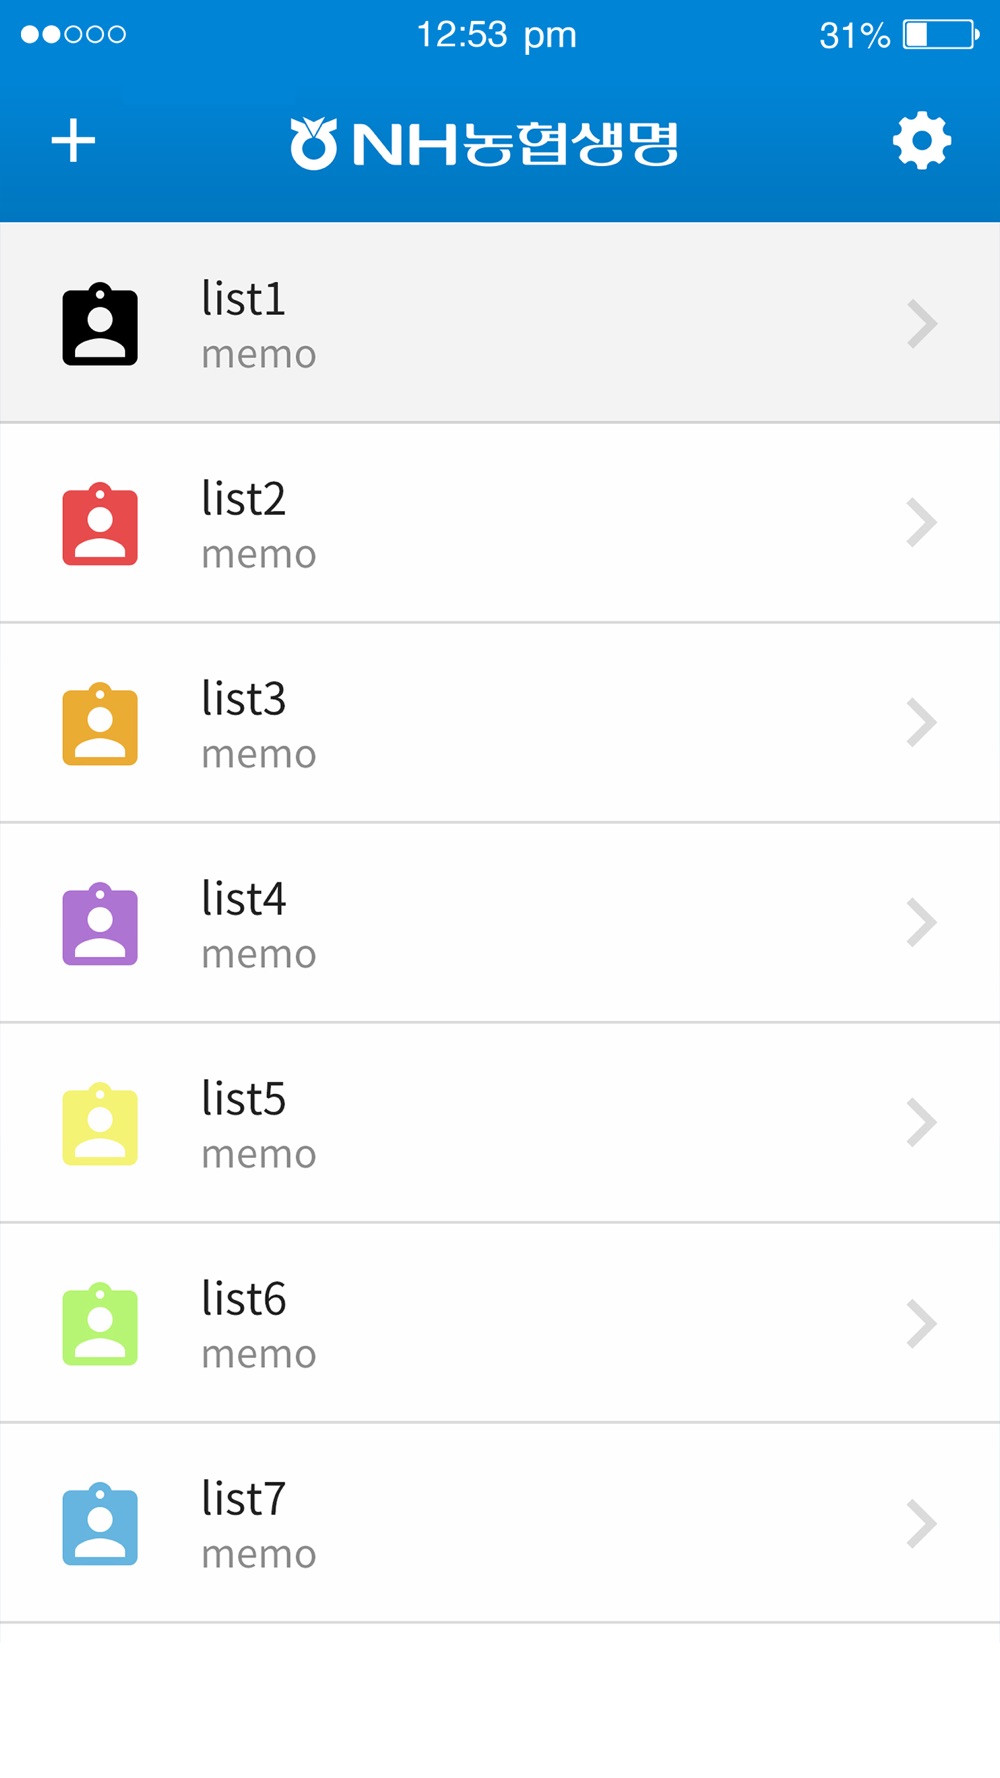The image size is (1000, 1778).
Task: Tap the battery indicator in the status bar
Action: point(940,35)
